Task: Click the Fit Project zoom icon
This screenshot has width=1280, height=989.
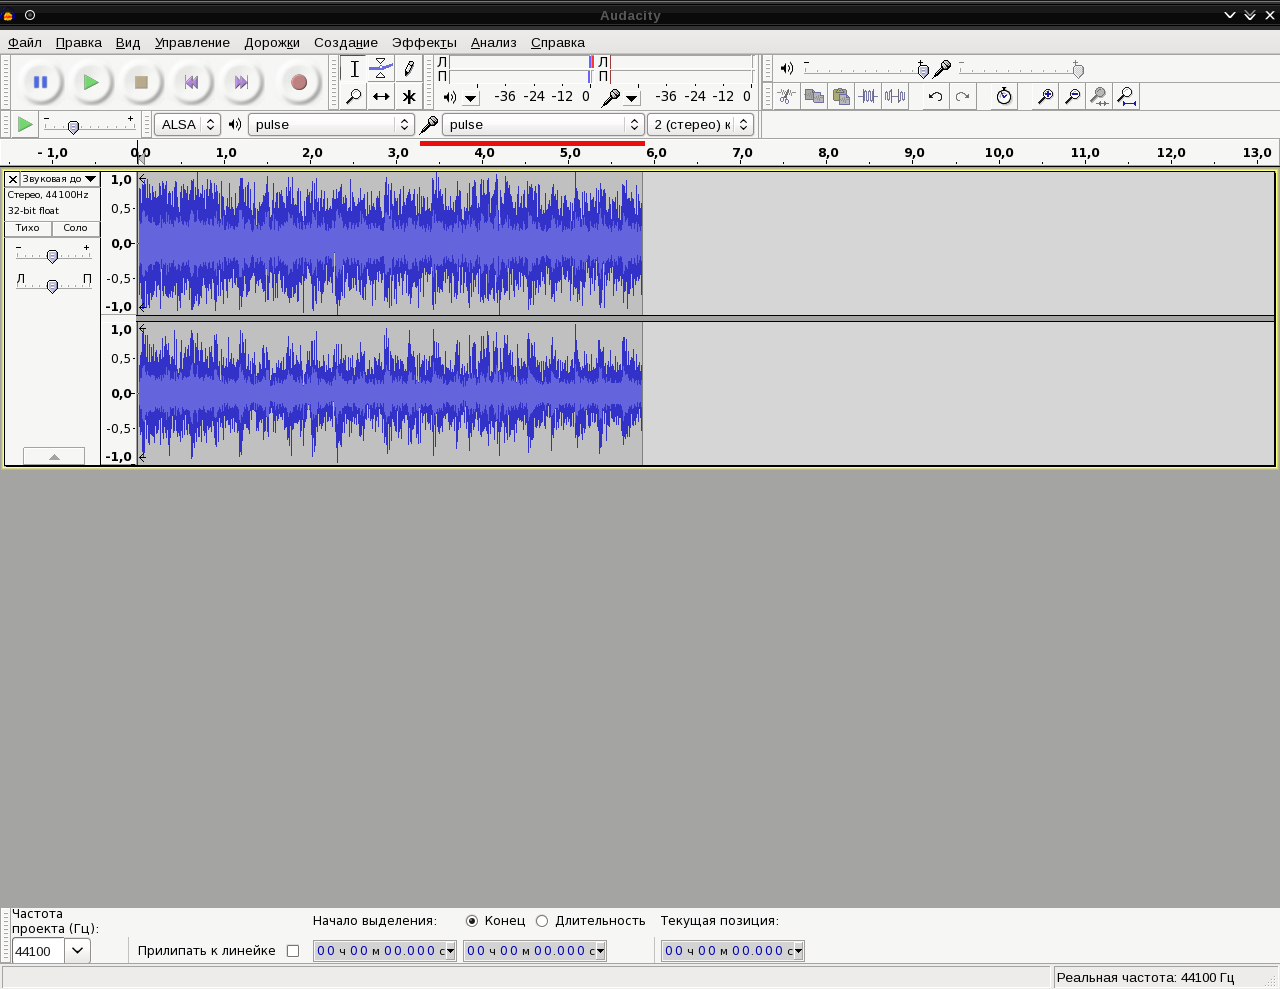Action: pos(1126,97)
